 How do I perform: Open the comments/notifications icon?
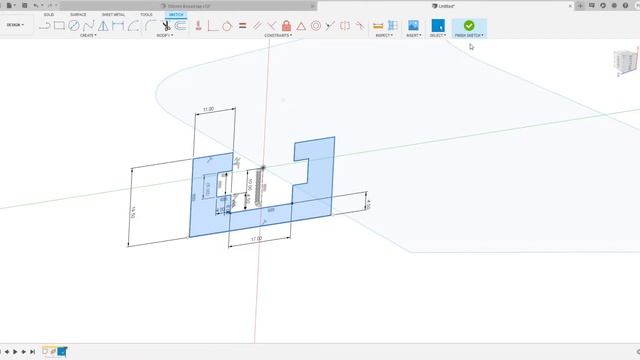point(591,6)
